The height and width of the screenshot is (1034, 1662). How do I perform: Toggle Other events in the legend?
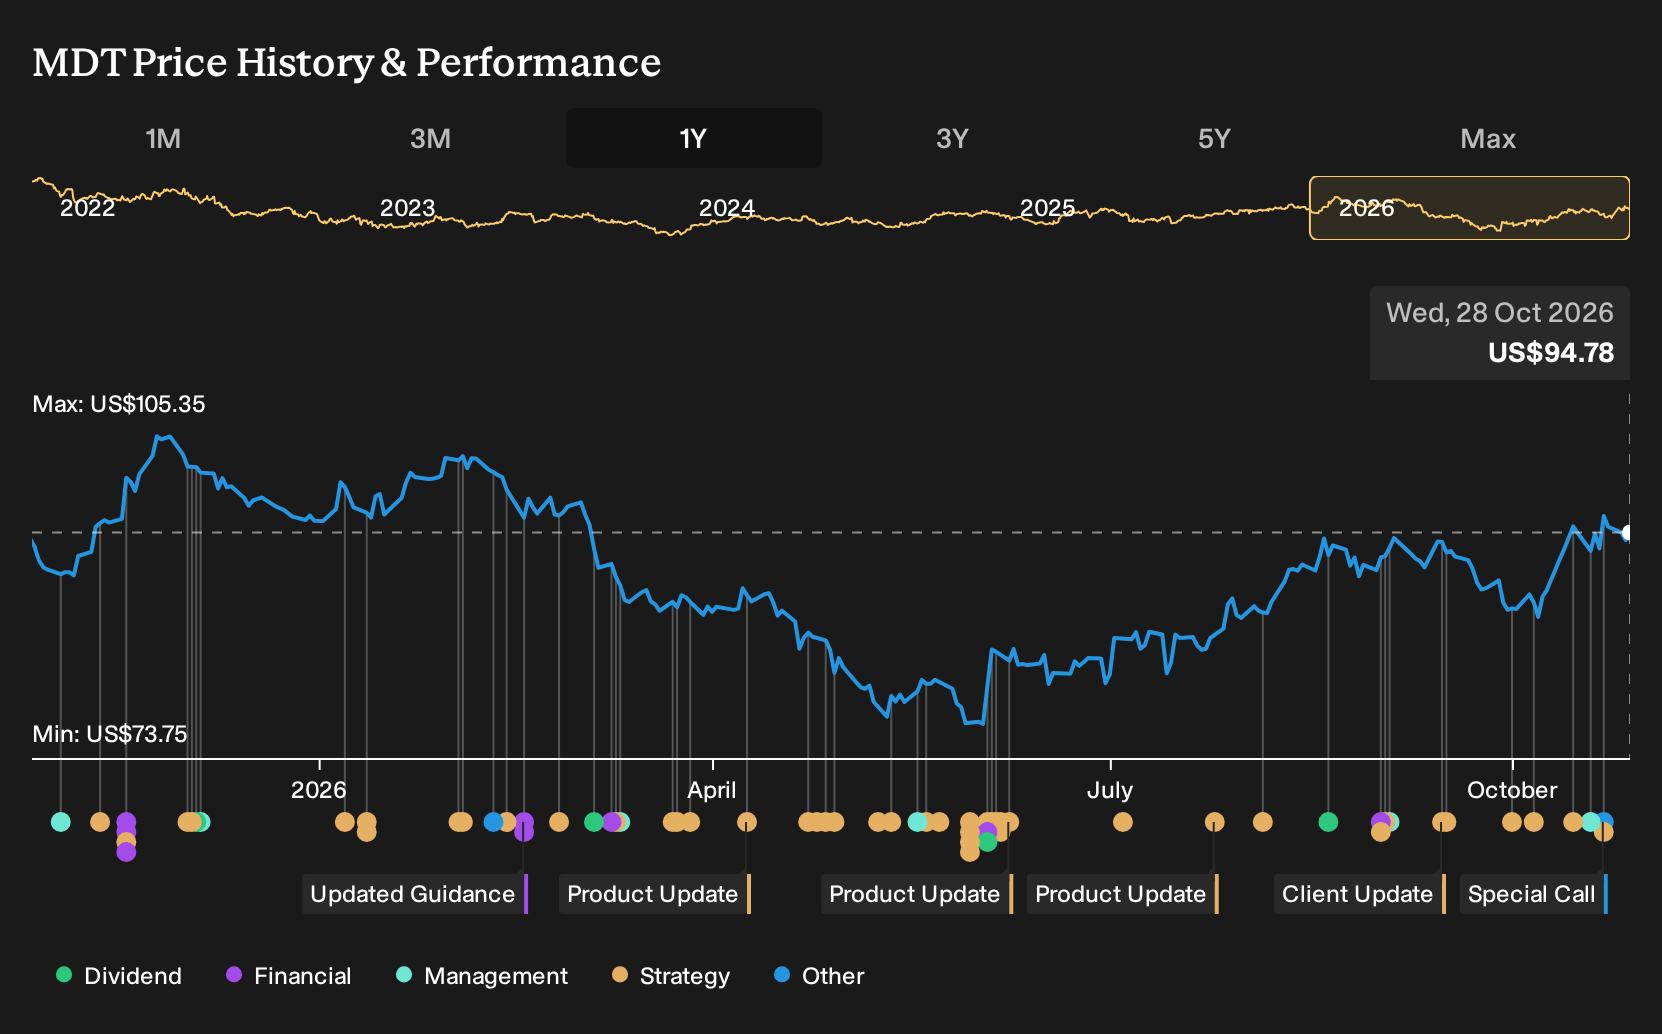[x=819, y=976]
